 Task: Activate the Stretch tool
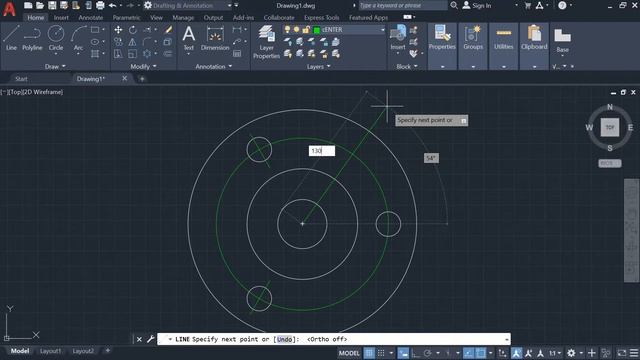click(x=118, y=53)
